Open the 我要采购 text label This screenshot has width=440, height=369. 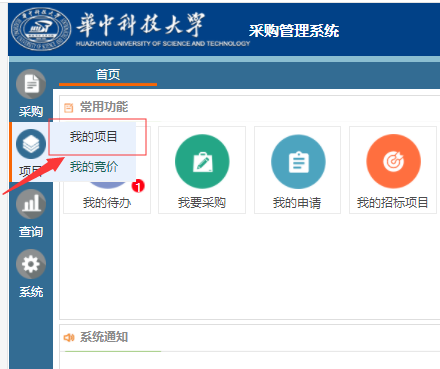click(202, 202)
